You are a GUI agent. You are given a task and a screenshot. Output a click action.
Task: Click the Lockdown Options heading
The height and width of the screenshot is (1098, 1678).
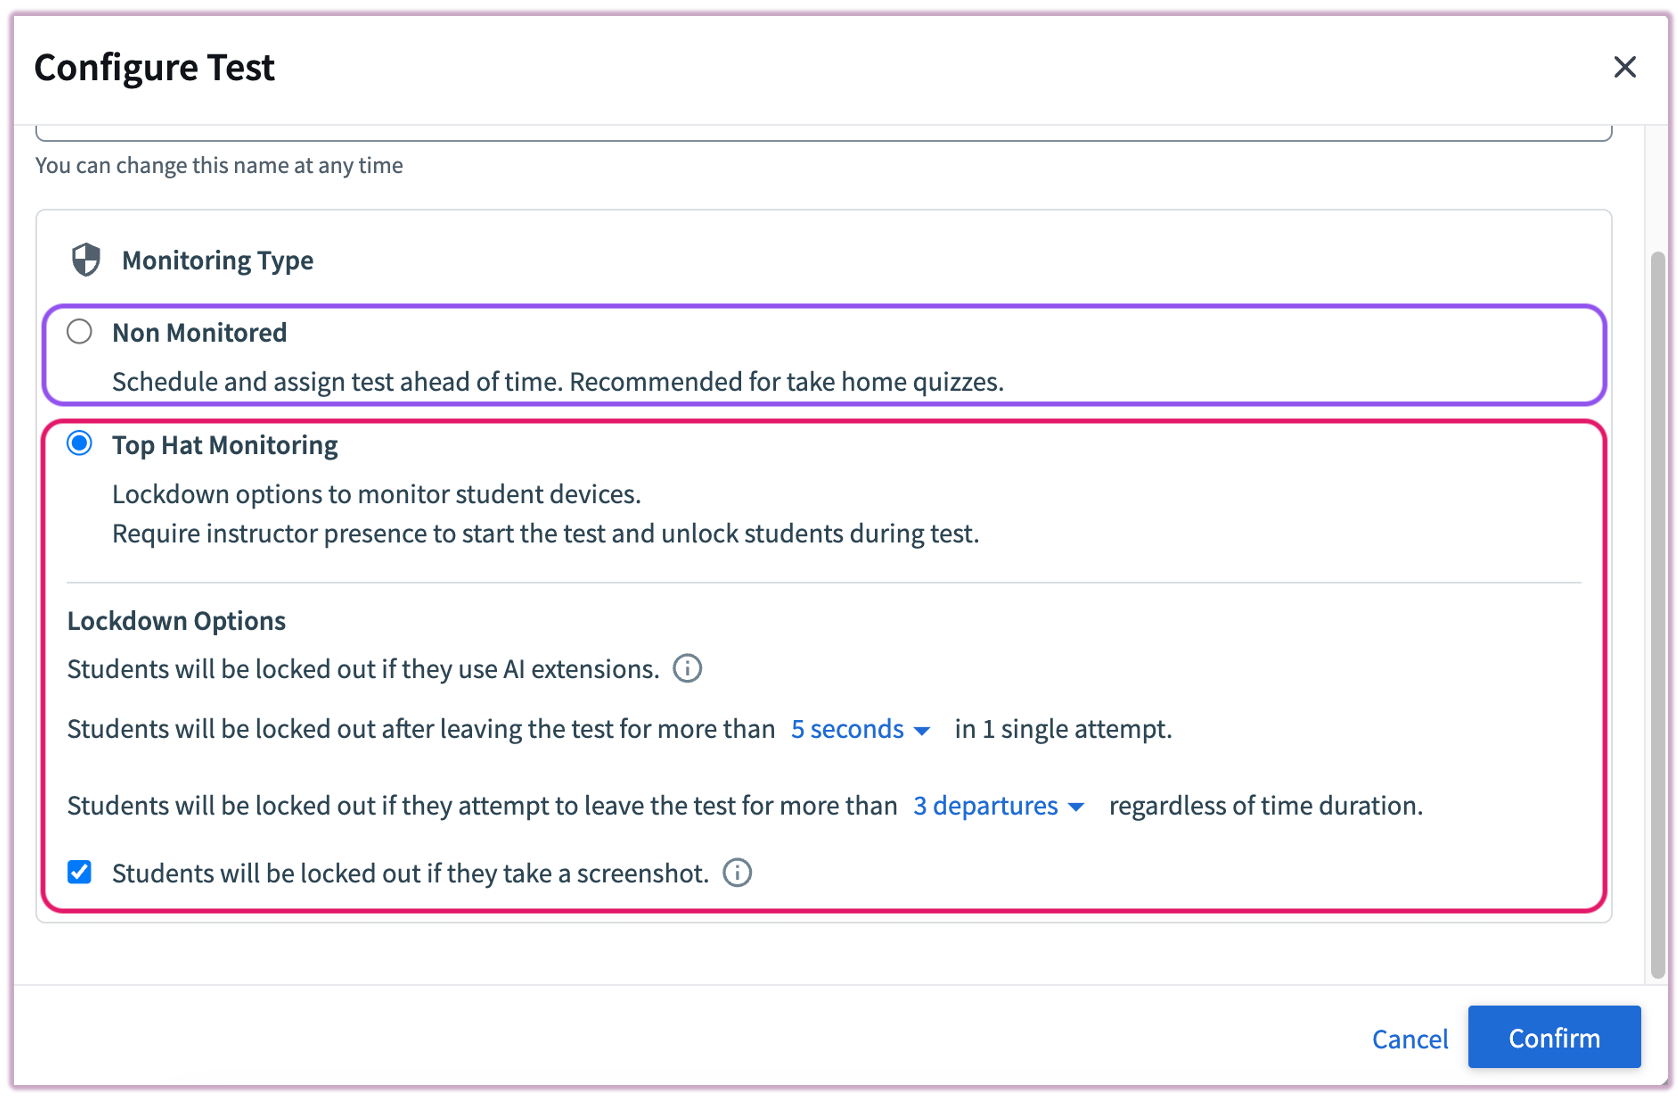pyautogui.click(x=176, y=621)
